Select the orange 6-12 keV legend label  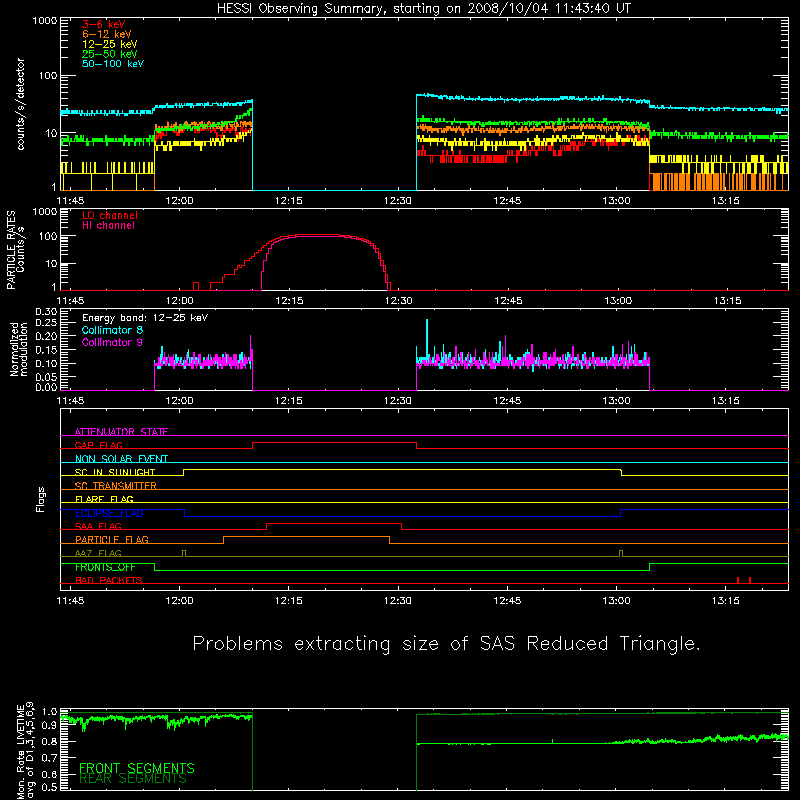(x=107, y=34)
